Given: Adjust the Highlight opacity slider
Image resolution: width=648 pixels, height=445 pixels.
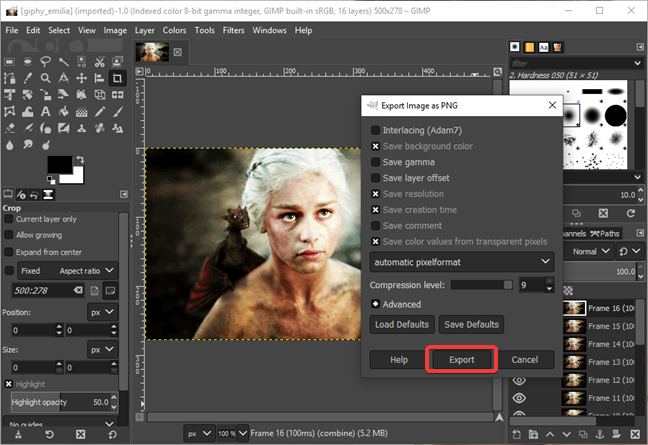Looking at the screenshot, I should [x=60, y=402].
